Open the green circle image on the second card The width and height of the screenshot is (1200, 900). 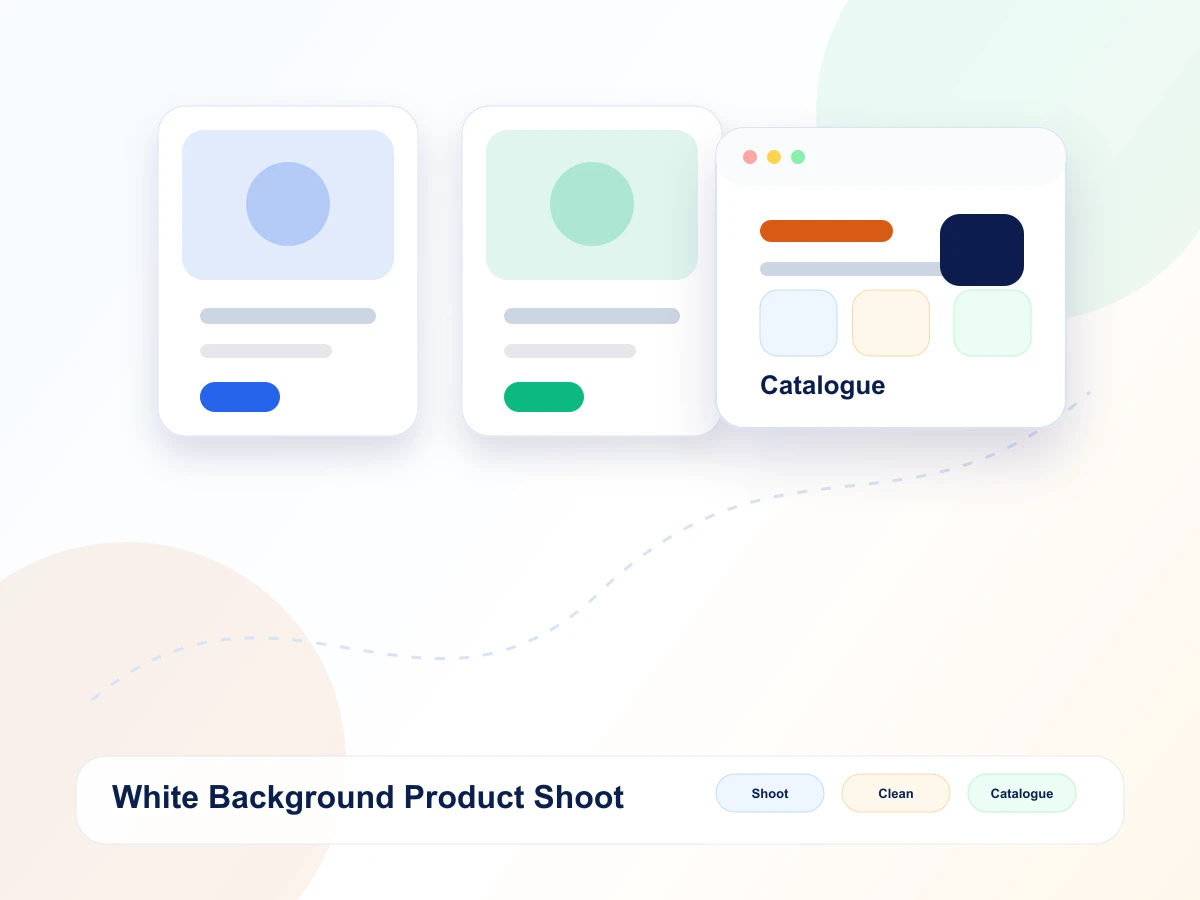(x=592, y=204)
